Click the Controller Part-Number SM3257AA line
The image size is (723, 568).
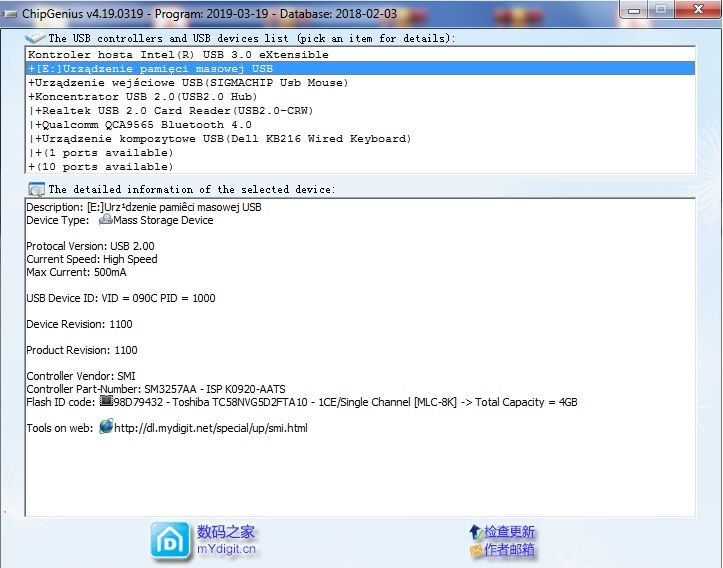156,389
